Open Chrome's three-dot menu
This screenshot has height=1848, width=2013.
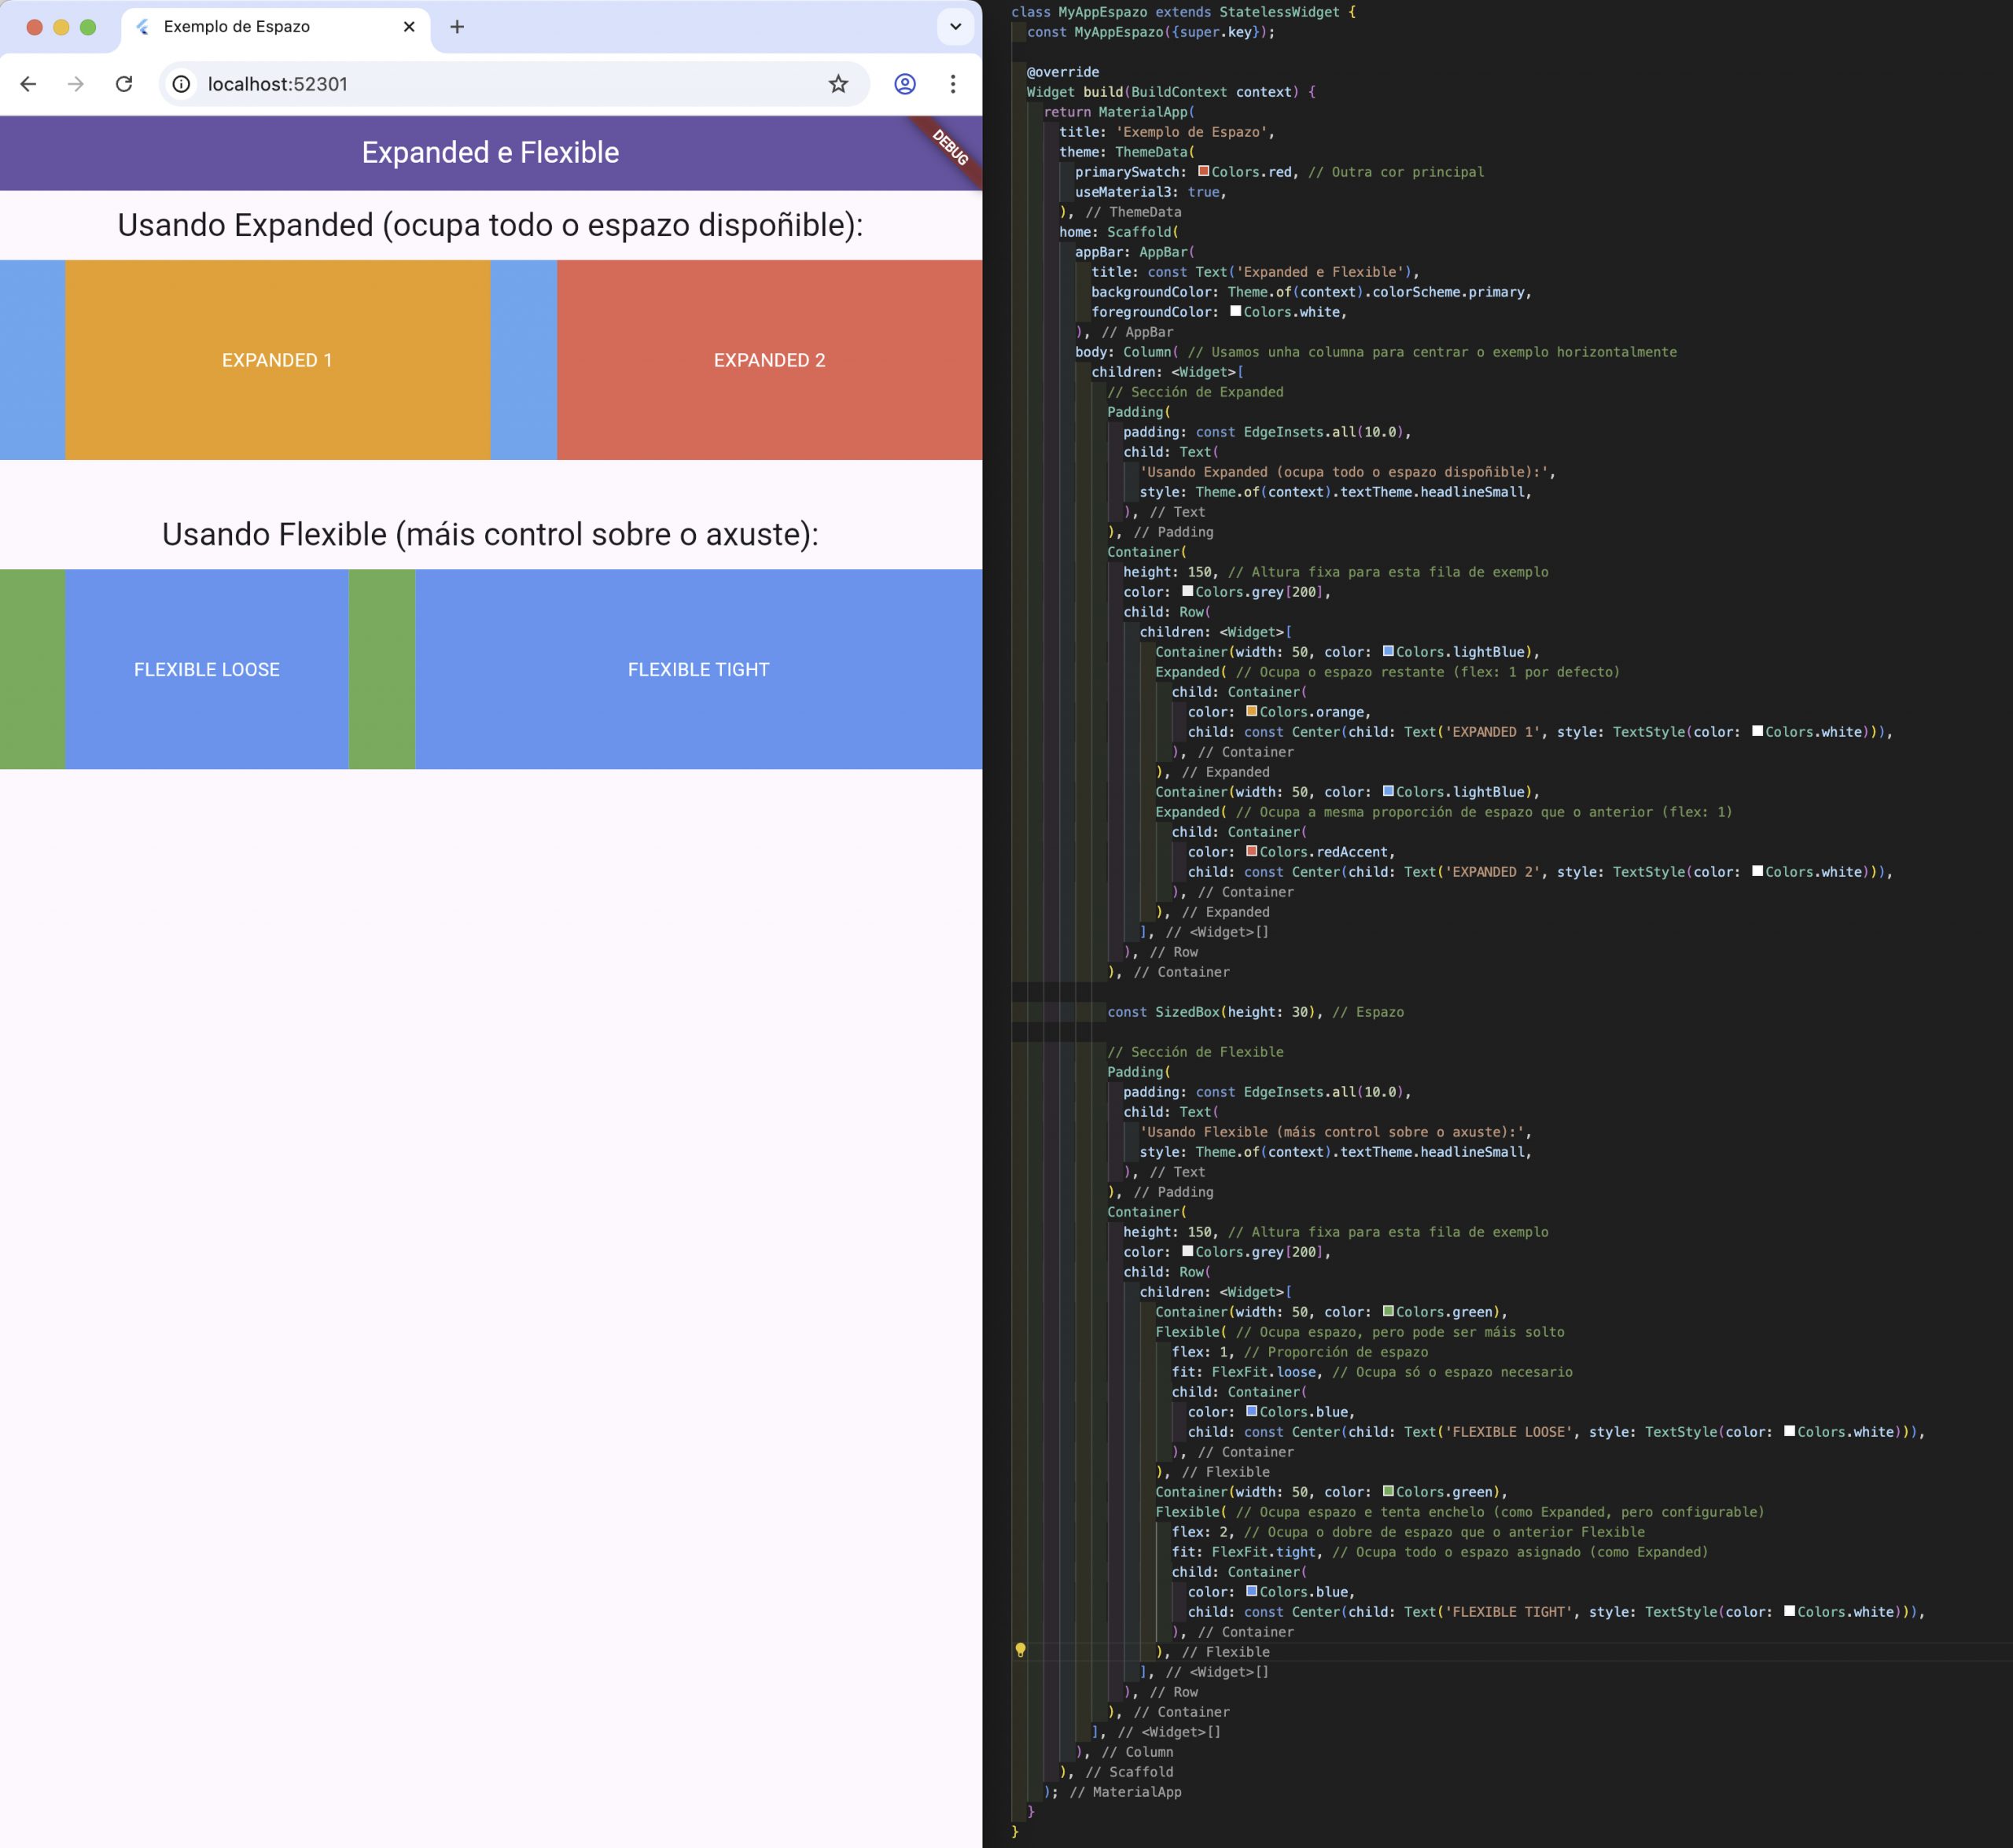(x=953, y=84)
